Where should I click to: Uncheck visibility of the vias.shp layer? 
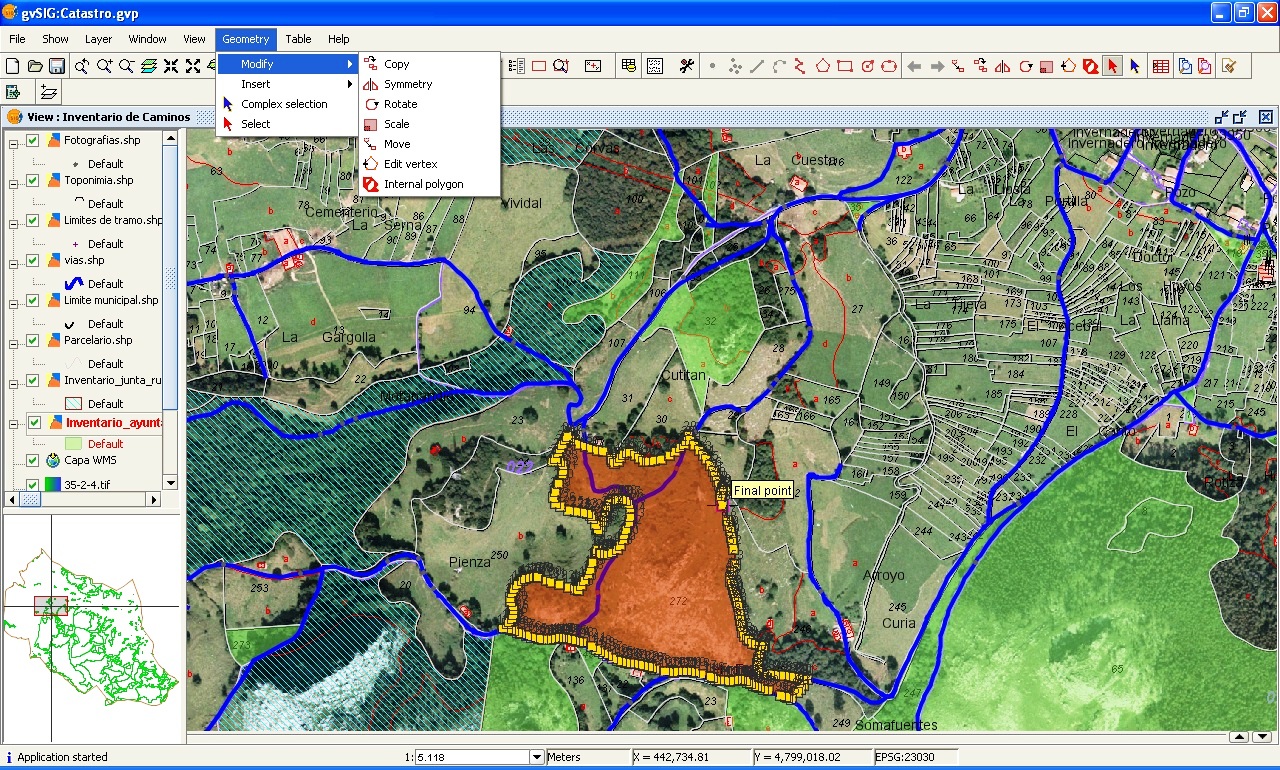[x=31, y=260]
